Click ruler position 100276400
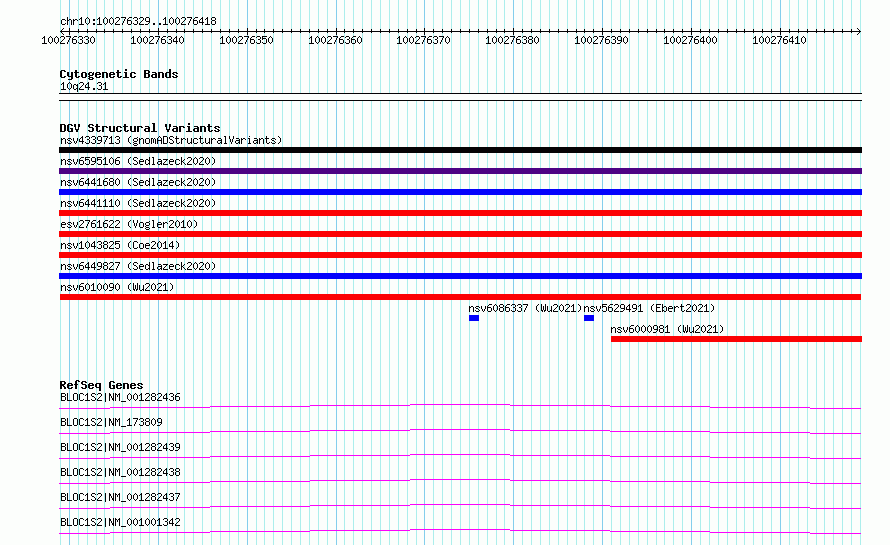 [x=690, y=40]
